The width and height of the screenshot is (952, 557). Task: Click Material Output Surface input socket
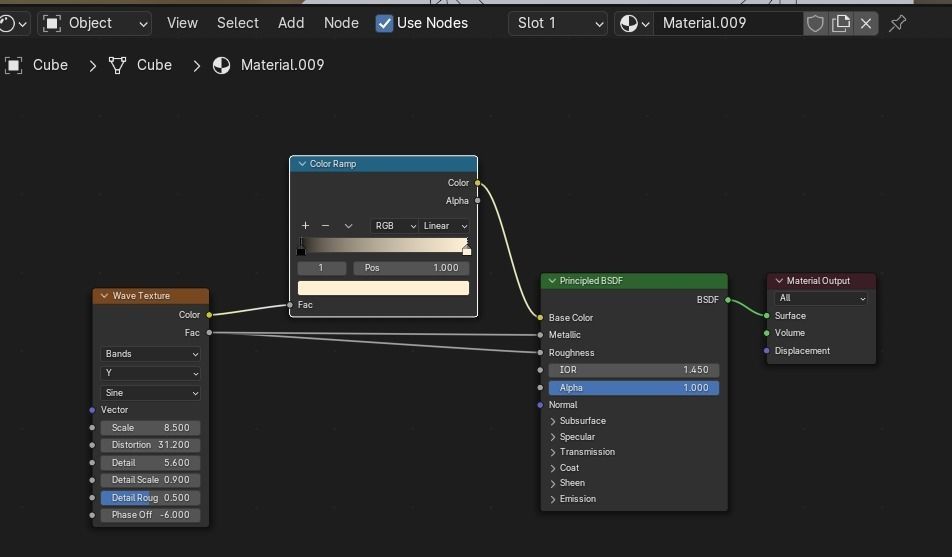(767, 316)
